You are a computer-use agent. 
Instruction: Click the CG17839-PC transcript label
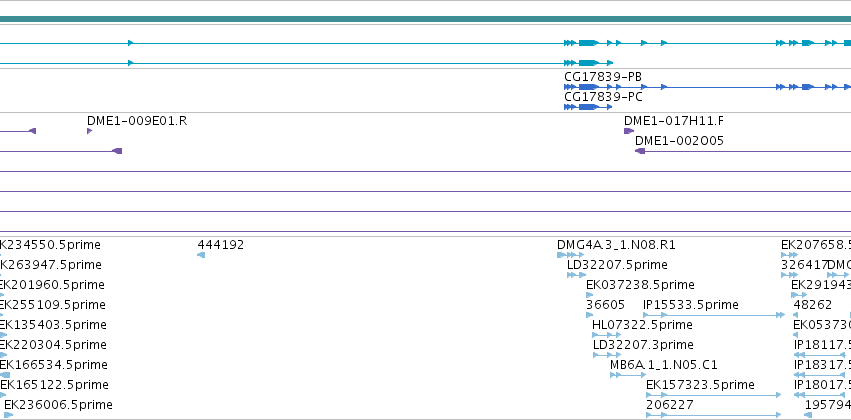pos(604,97)
